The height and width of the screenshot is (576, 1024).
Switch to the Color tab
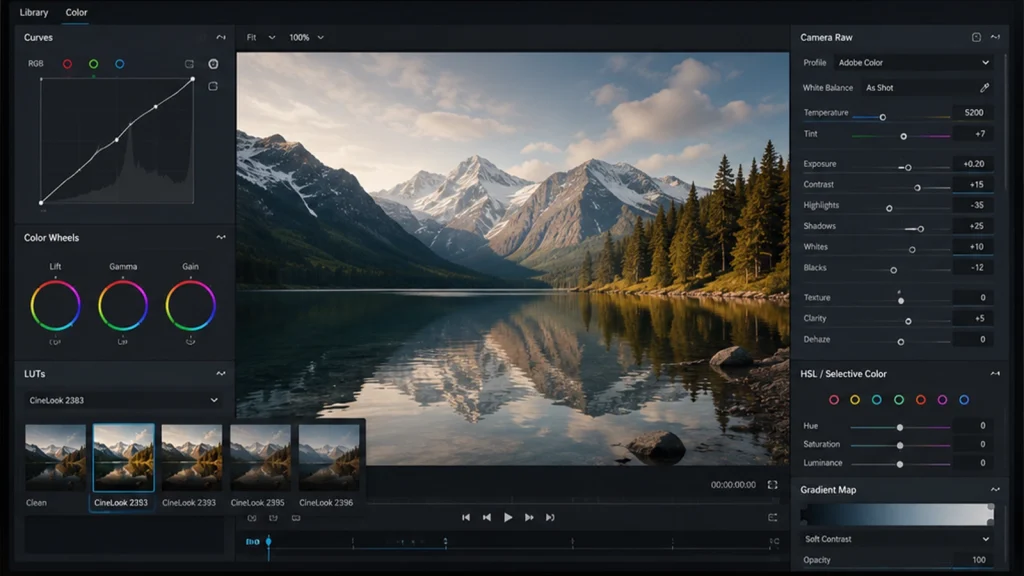click(76, 12)
